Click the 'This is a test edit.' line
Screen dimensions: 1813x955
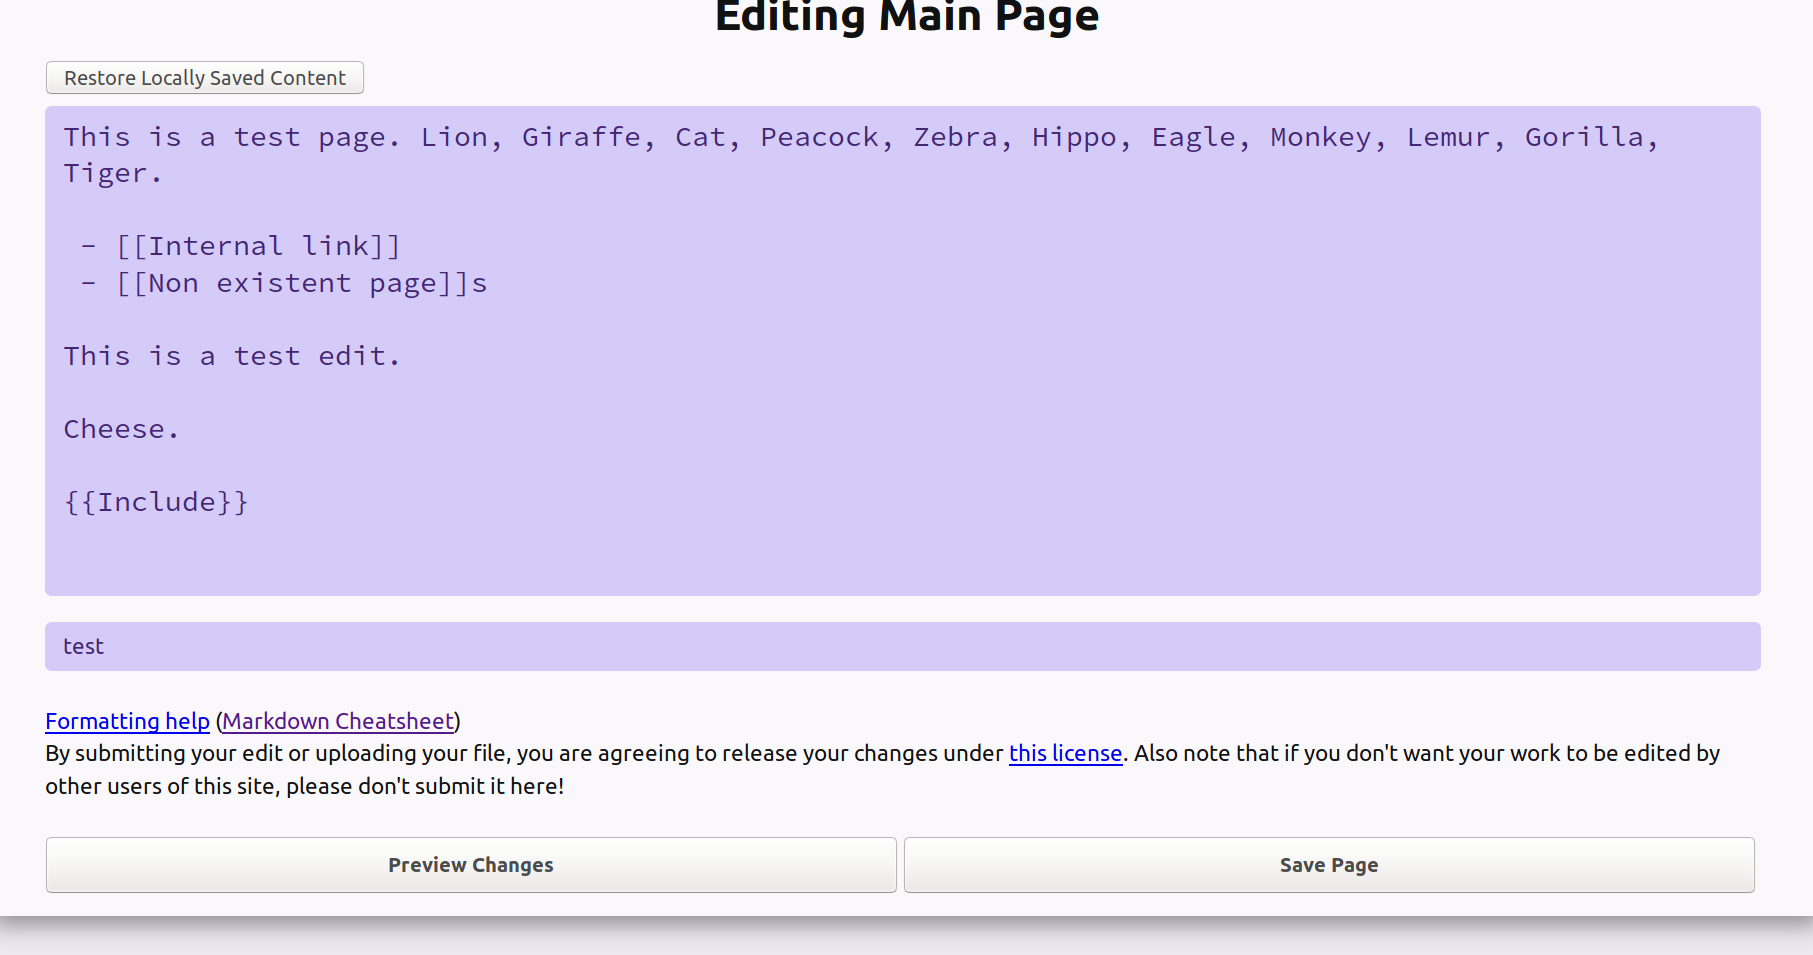tap(231, 357)
